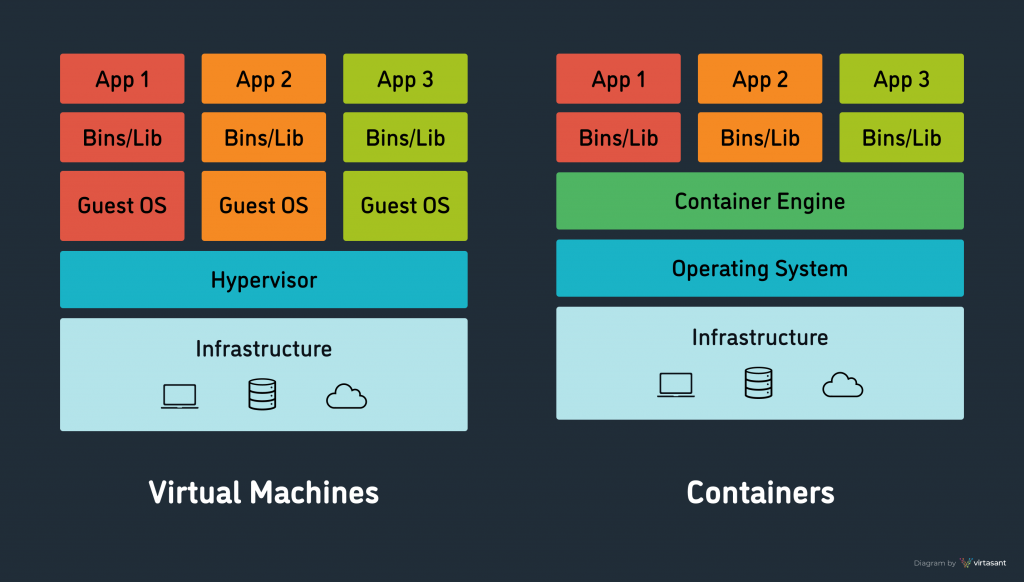Click the database stack icon under Containers Infrastructure

tap(759, 382)
